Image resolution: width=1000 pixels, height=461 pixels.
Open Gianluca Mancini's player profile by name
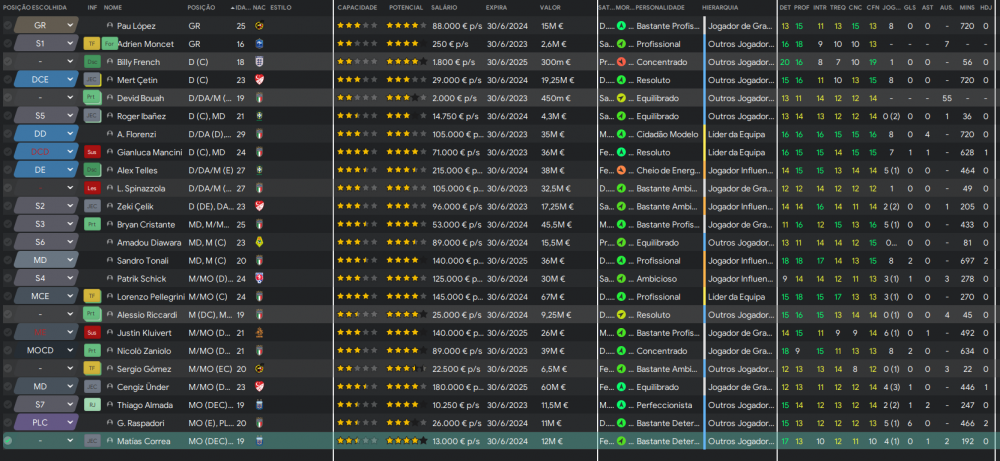tap(149, 152)
